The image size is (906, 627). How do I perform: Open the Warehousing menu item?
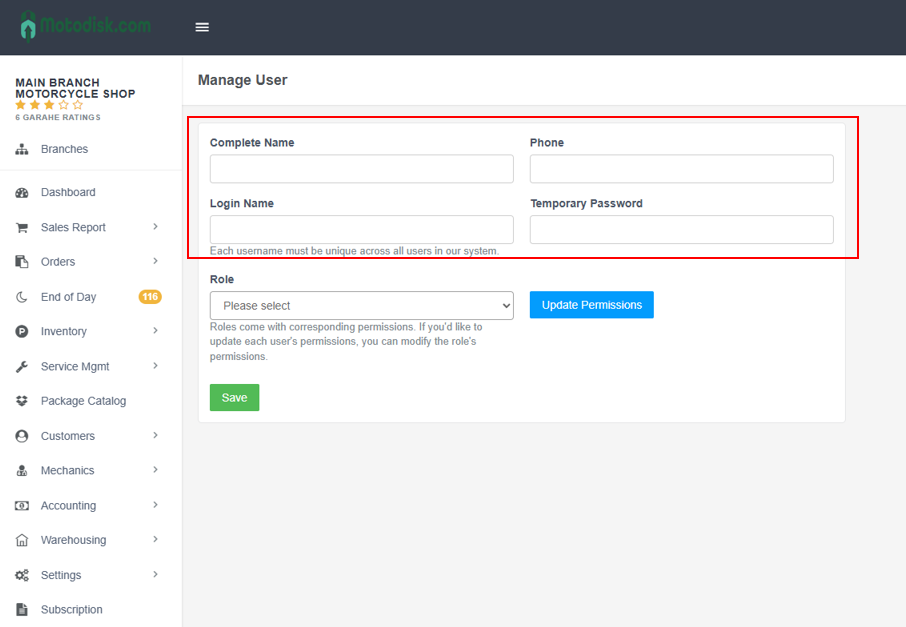point(73,540)
